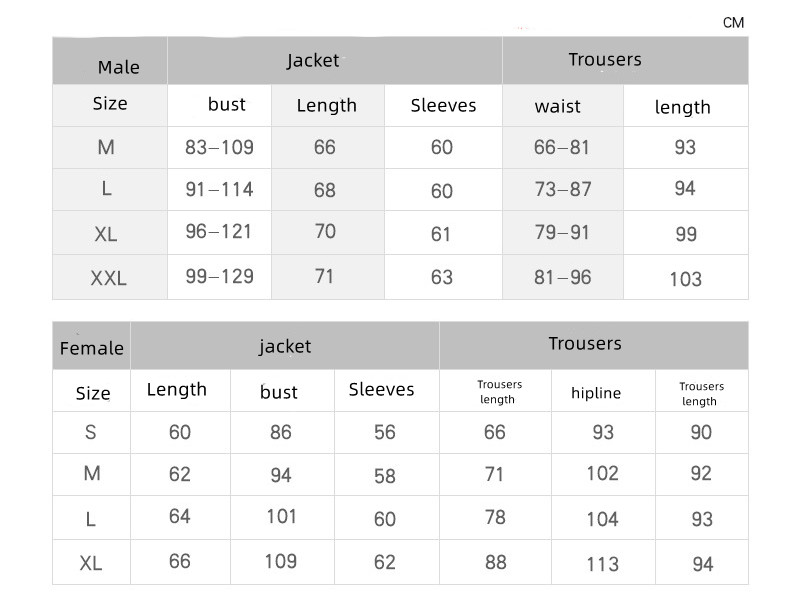Image resolution: width=800 pixels, height=592 pixels.
Task: Select the 73–87 waist value cell
Action: point(562,190)
